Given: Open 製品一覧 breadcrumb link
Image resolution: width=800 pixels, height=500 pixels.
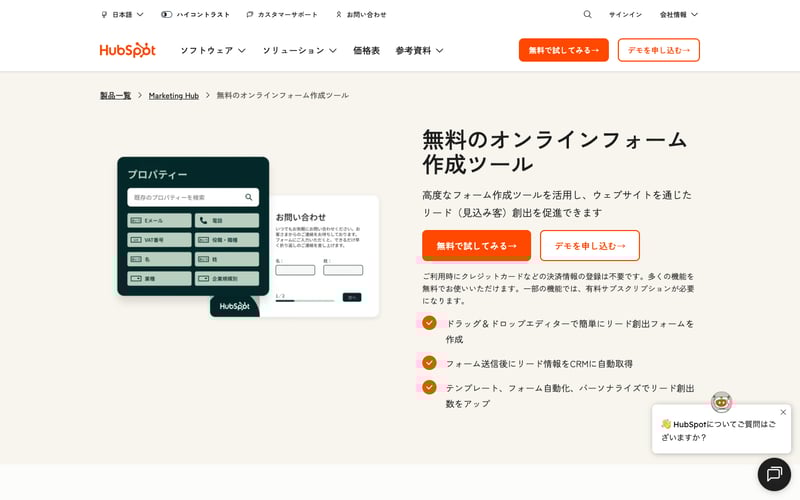Looking at the screenshot, I should (115, 95).
